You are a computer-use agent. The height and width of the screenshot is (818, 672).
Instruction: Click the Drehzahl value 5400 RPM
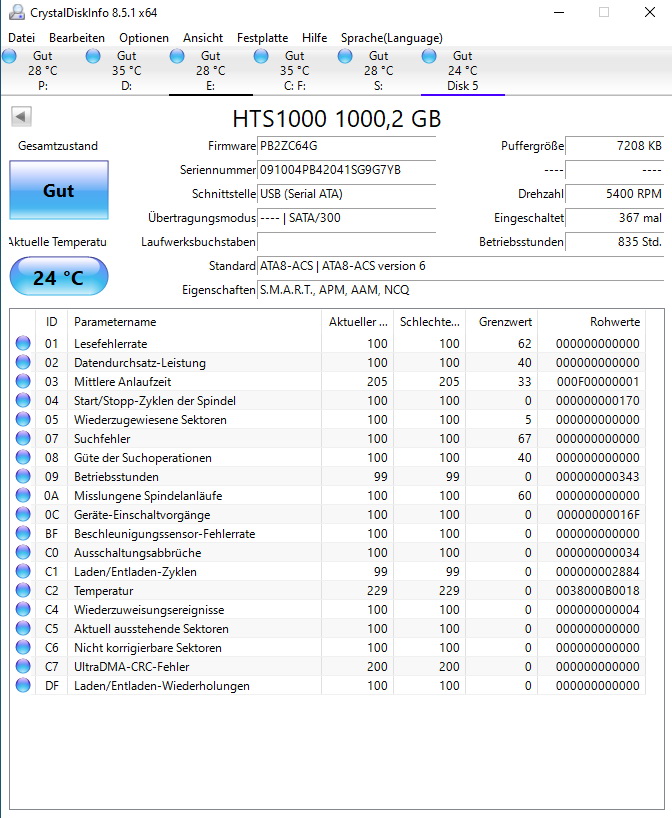[x=615, y=194]
